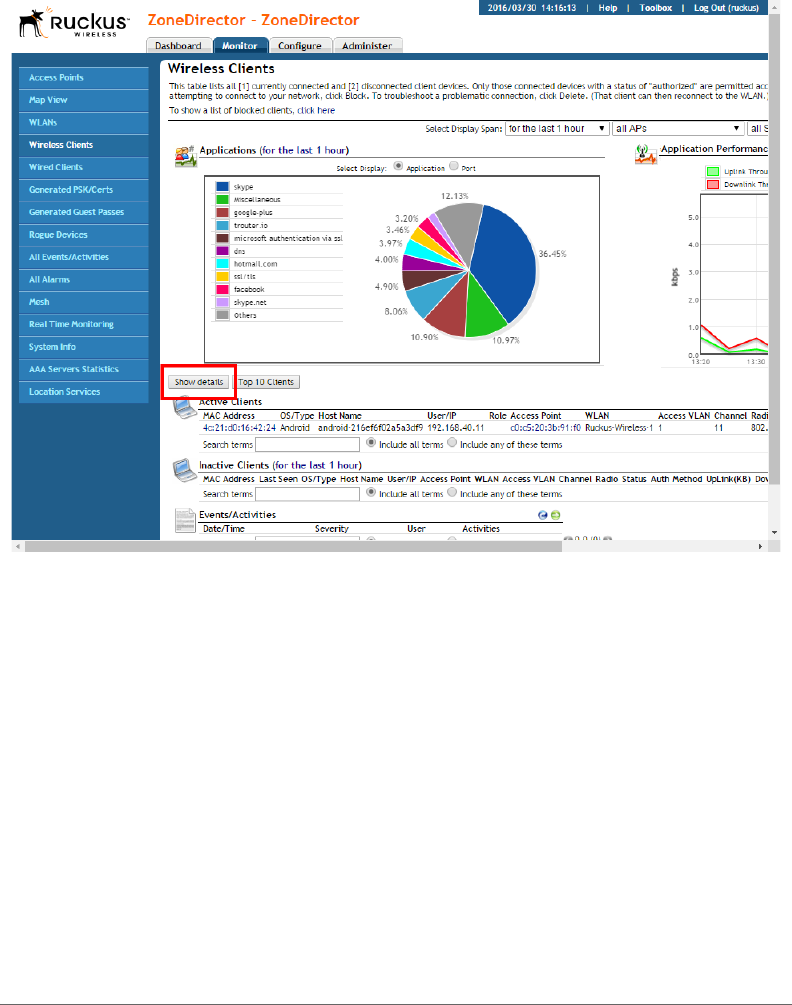Click the Inactive Clients search terms field
792x1005 pixels.
pyautogui.click(x=308, y=494)
